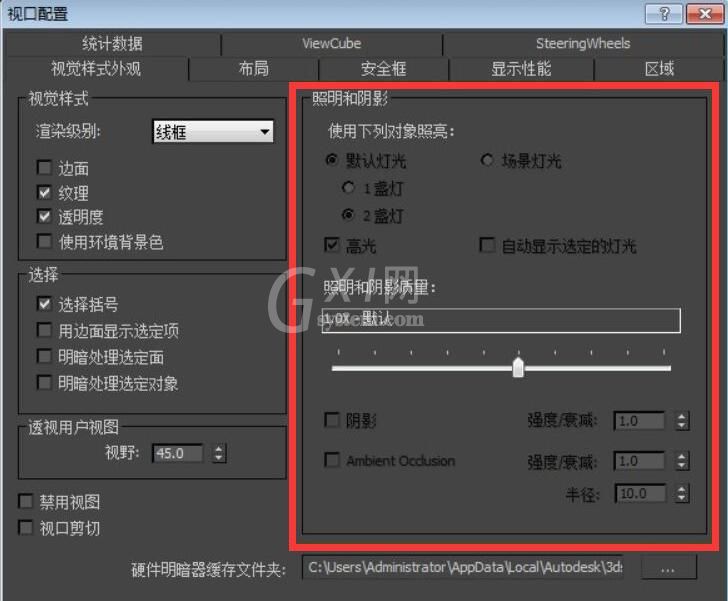Check the 视口剪切 checkbox

pos(26,528)
